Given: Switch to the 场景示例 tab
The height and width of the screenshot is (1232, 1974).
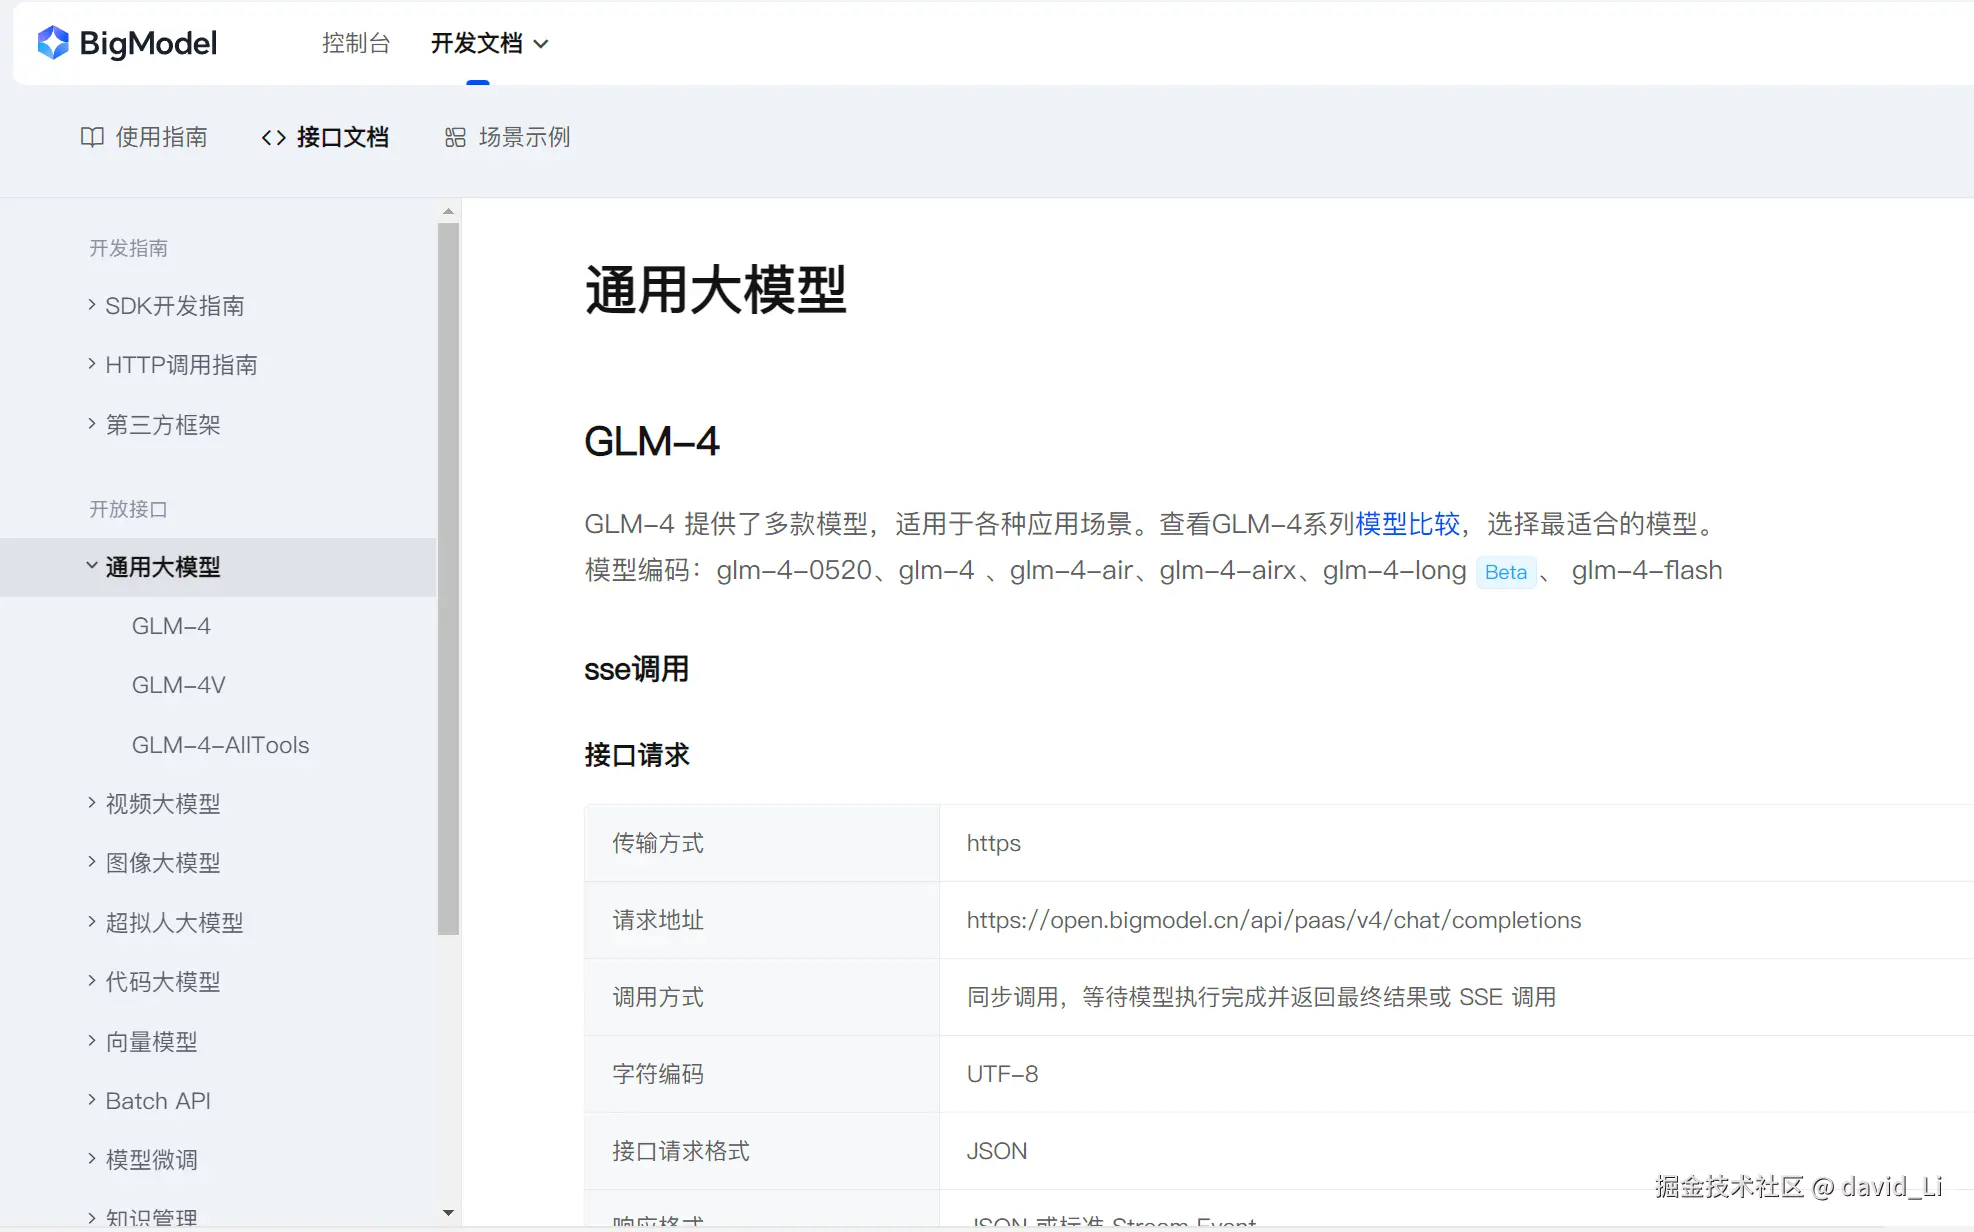Looking at the screenshot, I should (x=524, y=137).
